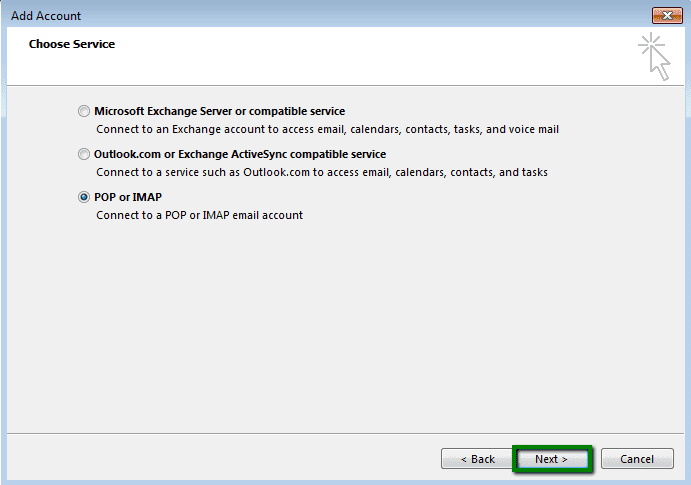Click the sparkle cursor wizard icon
The width and height of the screenshot is (691, 485).
[654, 56]
